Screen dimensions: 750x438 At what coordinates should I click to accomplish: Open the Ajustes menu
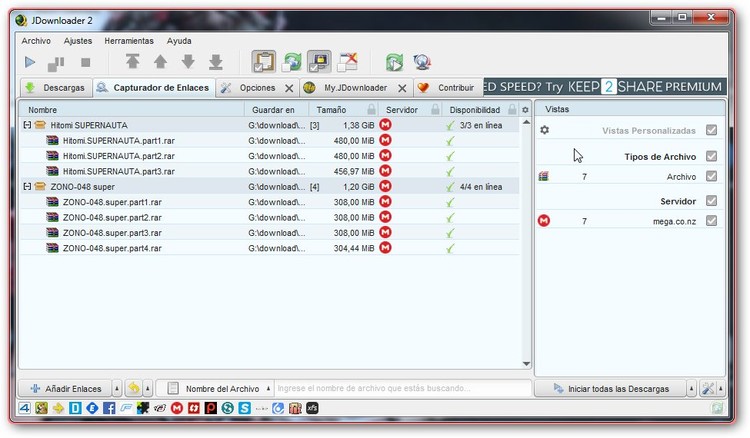click(78, 41)
